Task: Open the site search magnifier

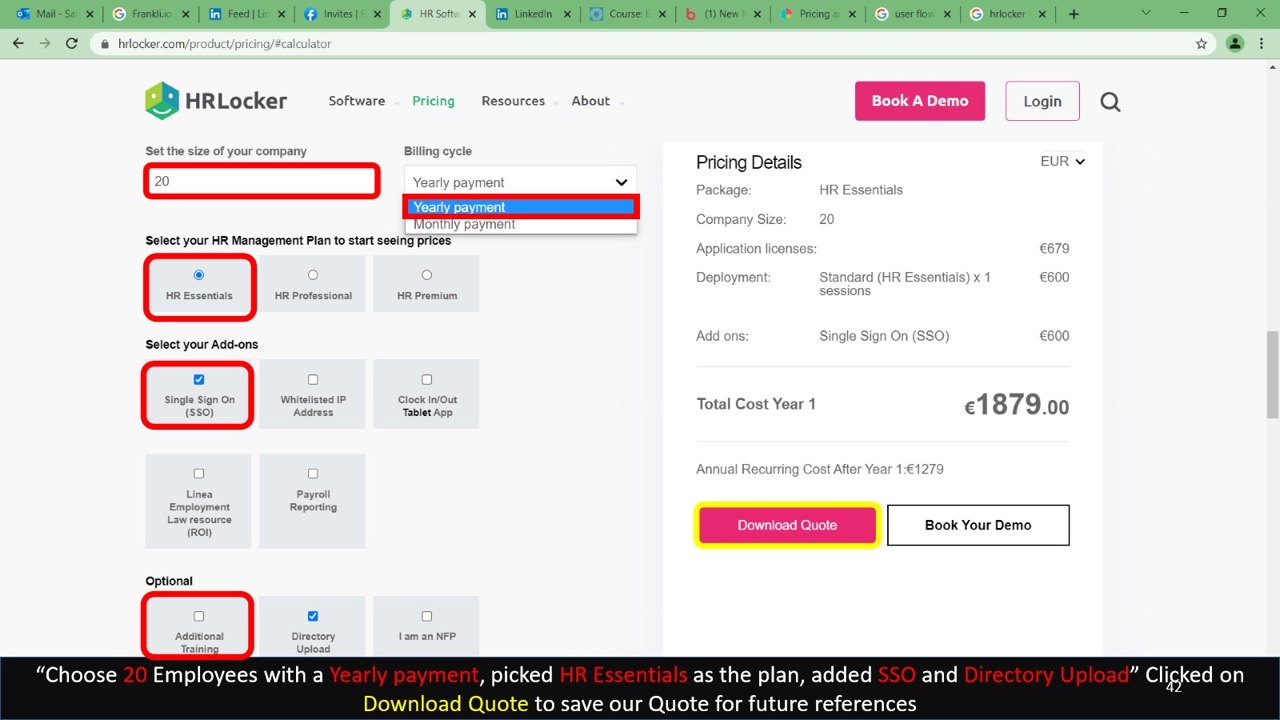Action: point(1110,101)
